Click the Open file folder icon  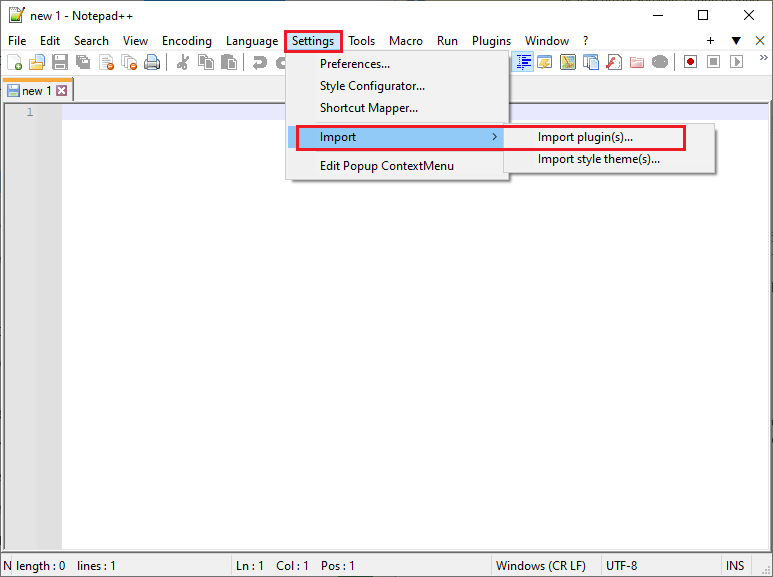tap(37, 62)
